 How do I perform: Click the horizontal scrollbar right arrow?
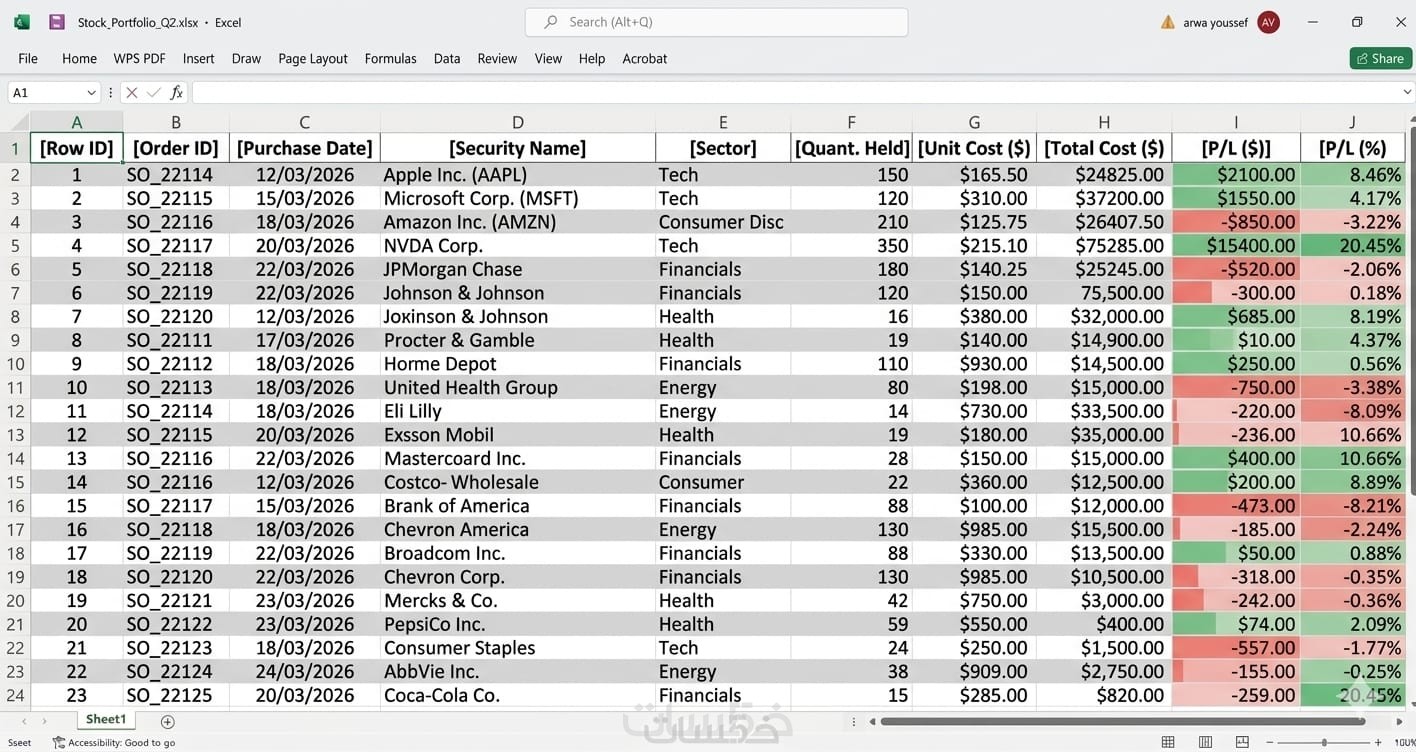coord(1398,721)
